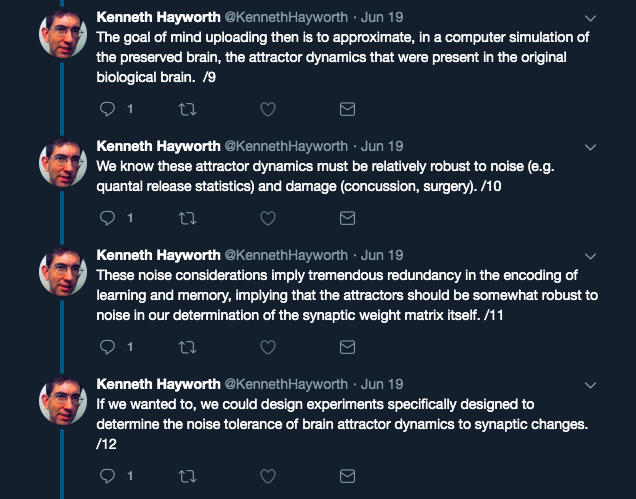Image resolution: width=636 pixels, height=499 pixels.
Task: Like the /10 robust to noise tweet
Action: [x=268, y=218]
